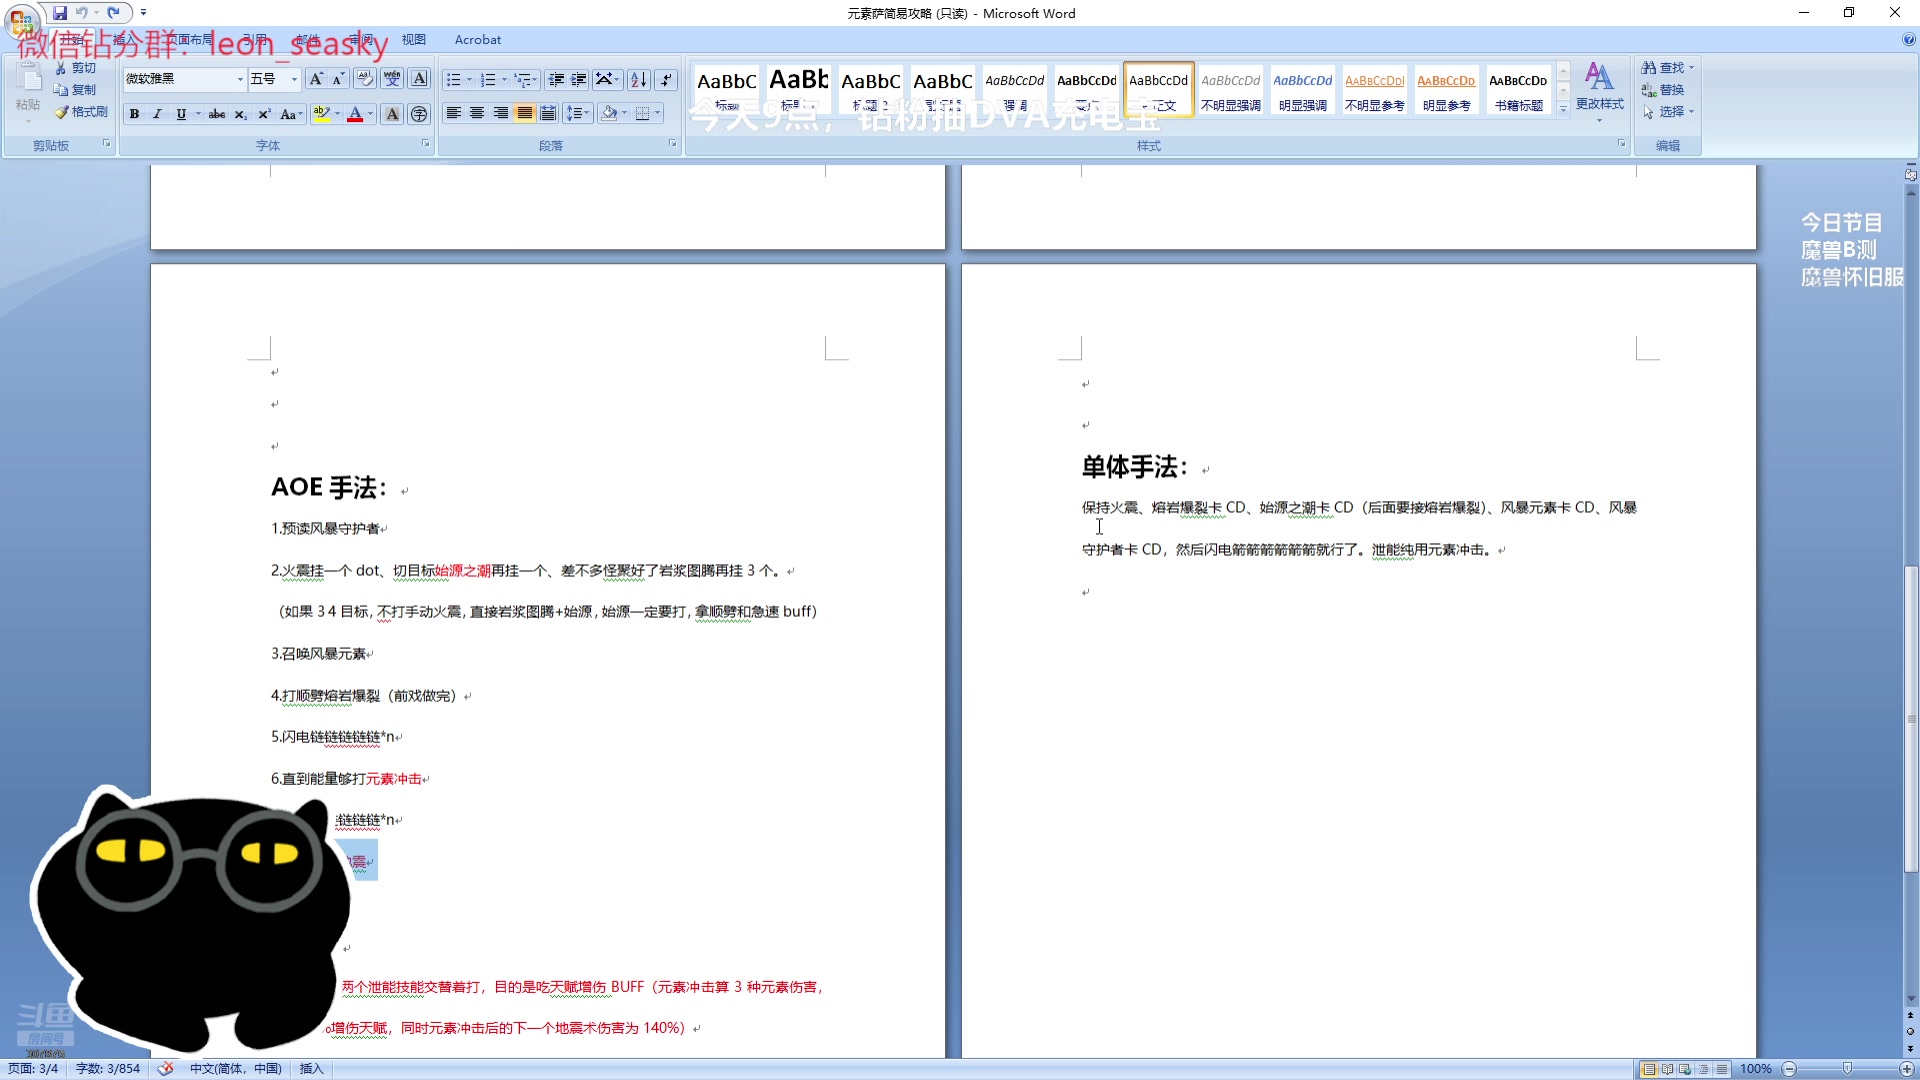The width and height of the screenshot is (1920, 1080).
Task: Click the Character Border icon
Action: tap(419, 79)
